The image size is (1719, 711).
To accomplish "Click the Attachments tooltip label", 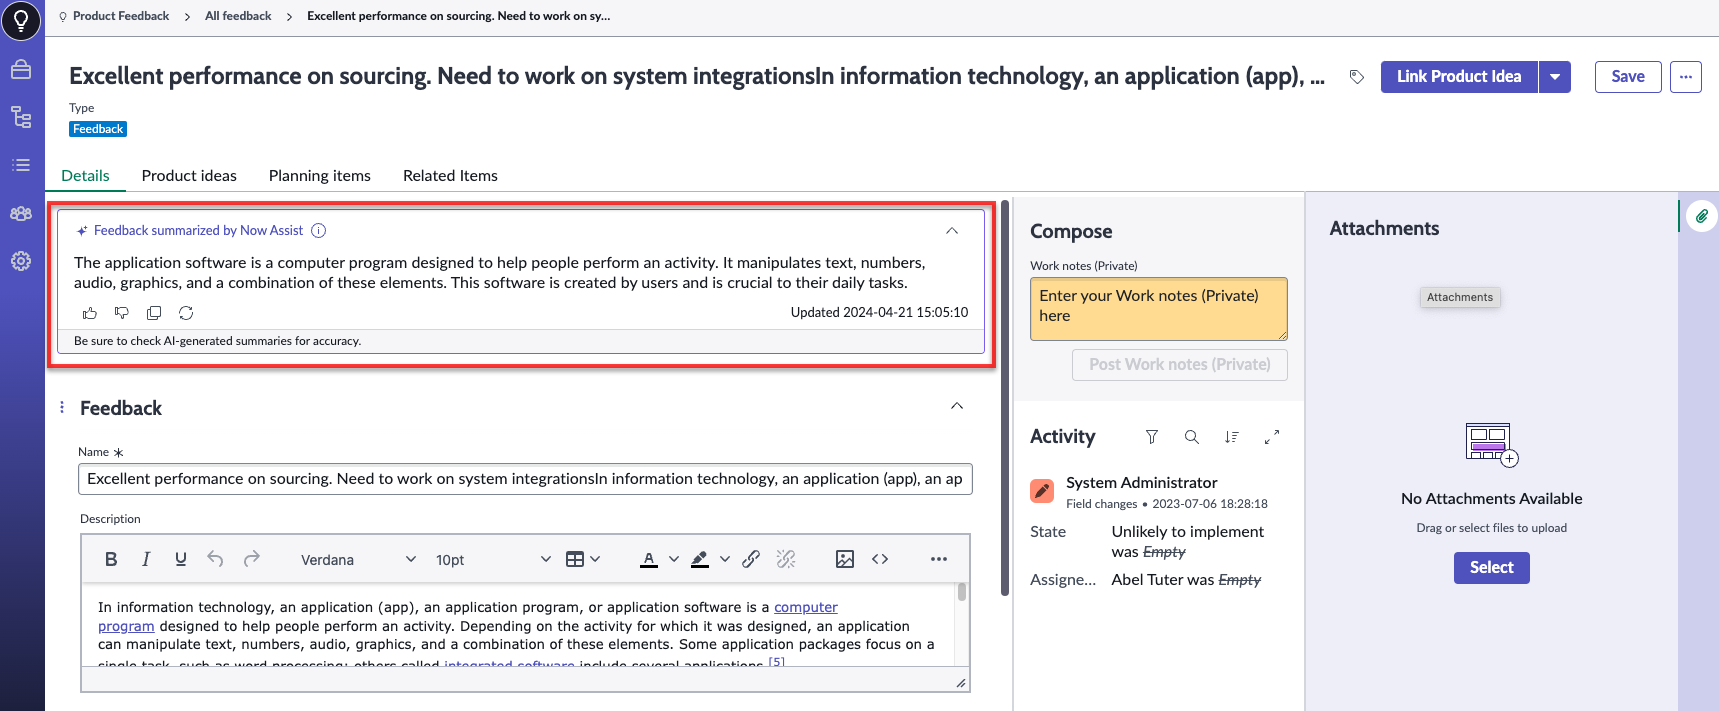I will coord(1460,297).
